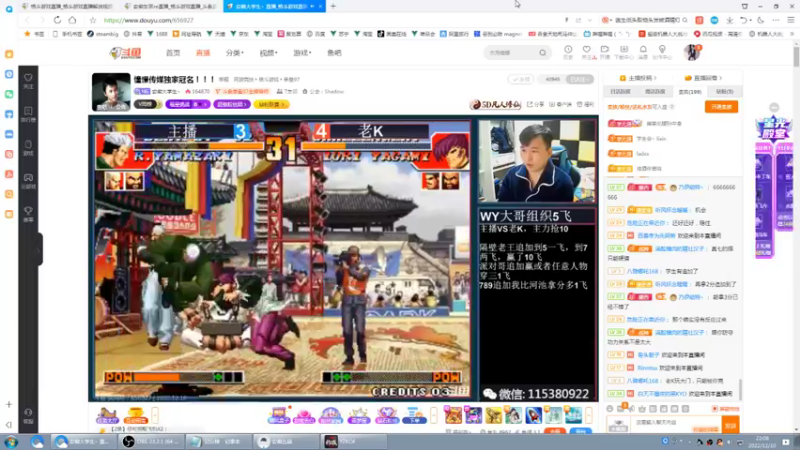Select the 直播 nav item
Image resolution: width=800 pixels, height=450 pixels.
click(x=203, y=53)
